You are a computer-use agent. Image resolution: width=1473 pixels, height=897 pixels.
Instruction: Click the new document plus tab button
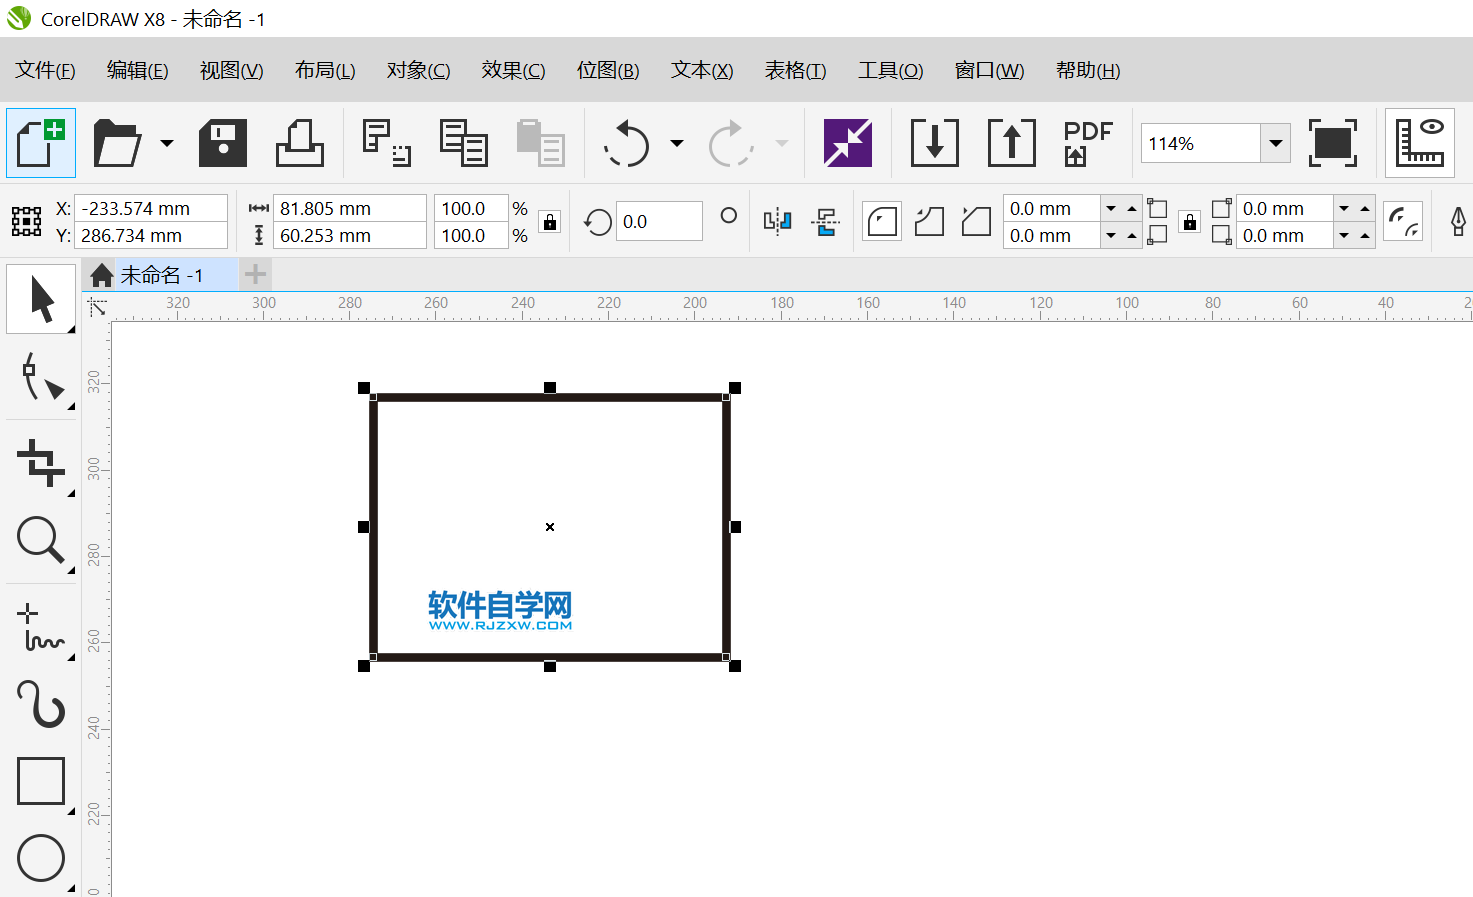click(x=256, y=274)
